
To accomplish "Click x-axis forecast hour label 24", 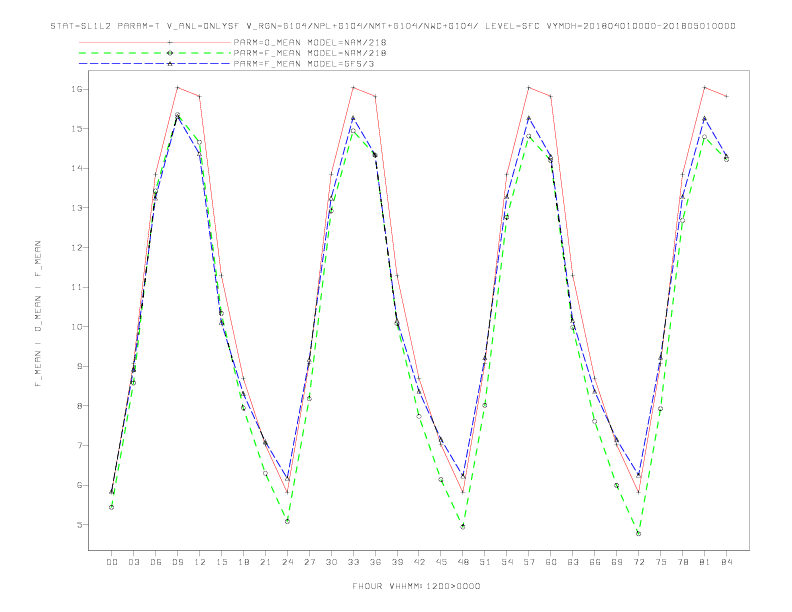I will [x=287, y=562].
